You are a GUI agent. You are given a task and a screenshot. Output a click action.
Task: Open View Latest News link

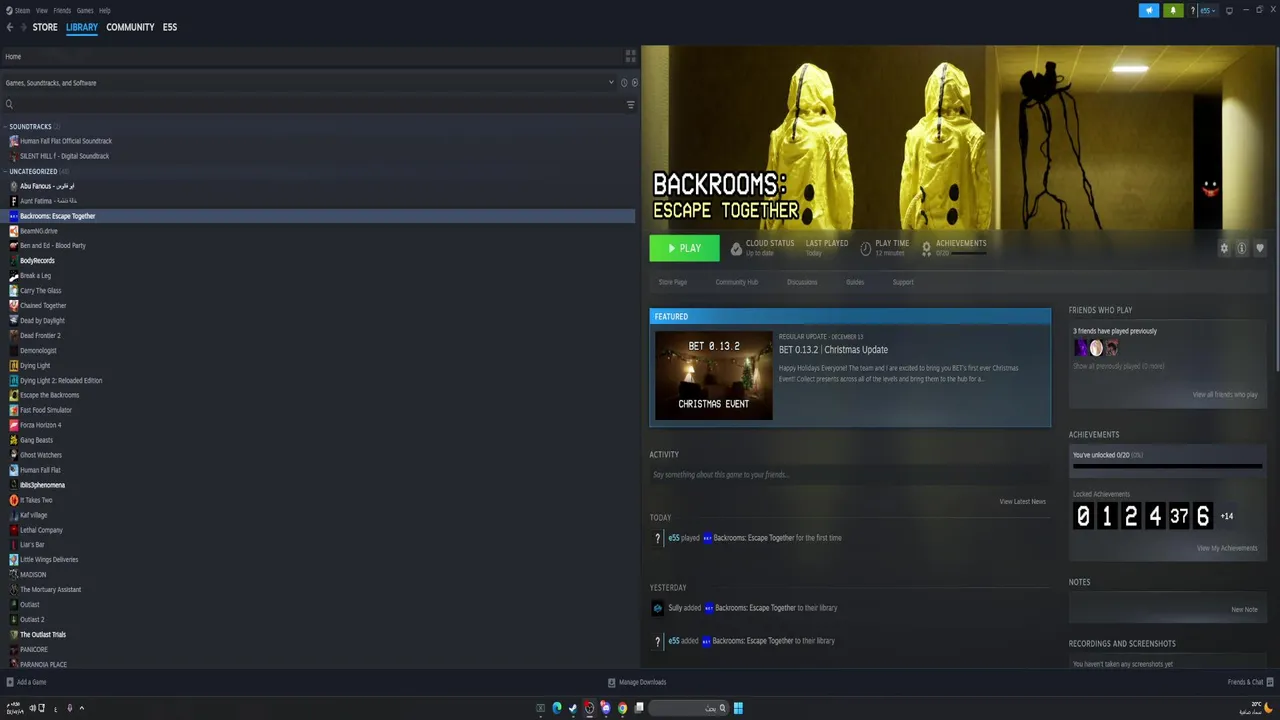[1022, 501]
